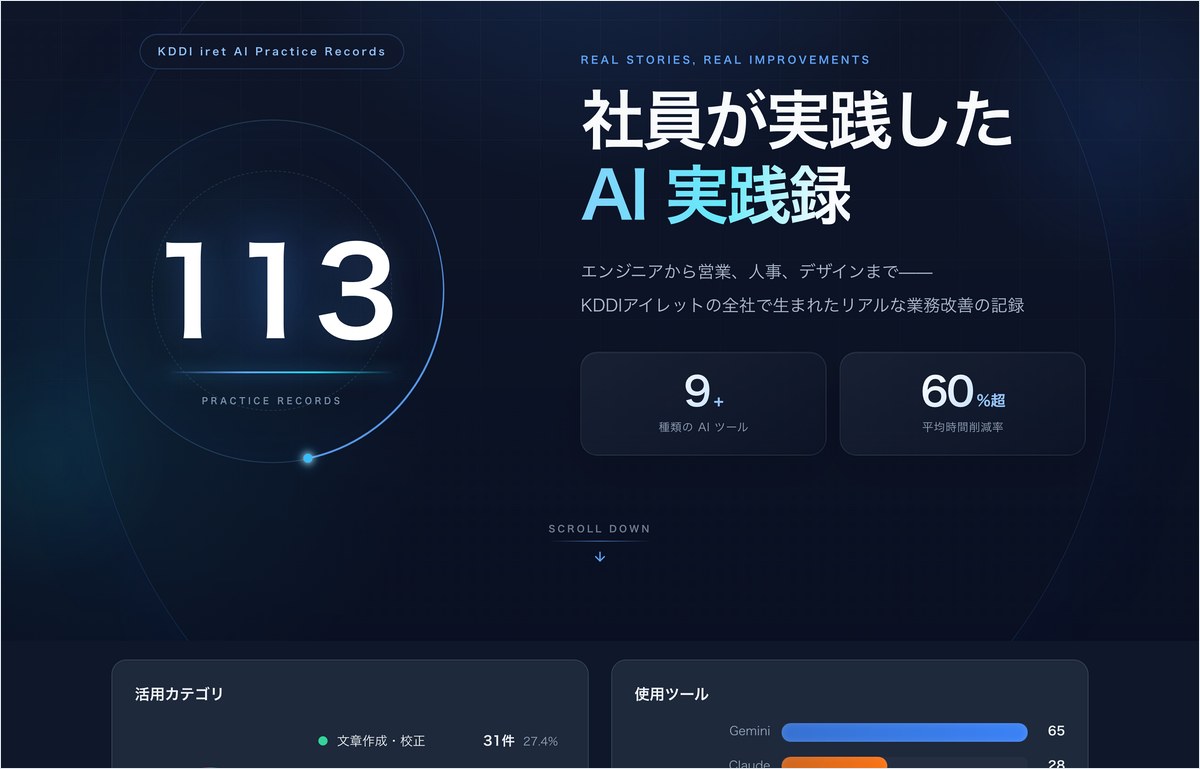Click the 文章作成・校正 category row

point(438,741)
